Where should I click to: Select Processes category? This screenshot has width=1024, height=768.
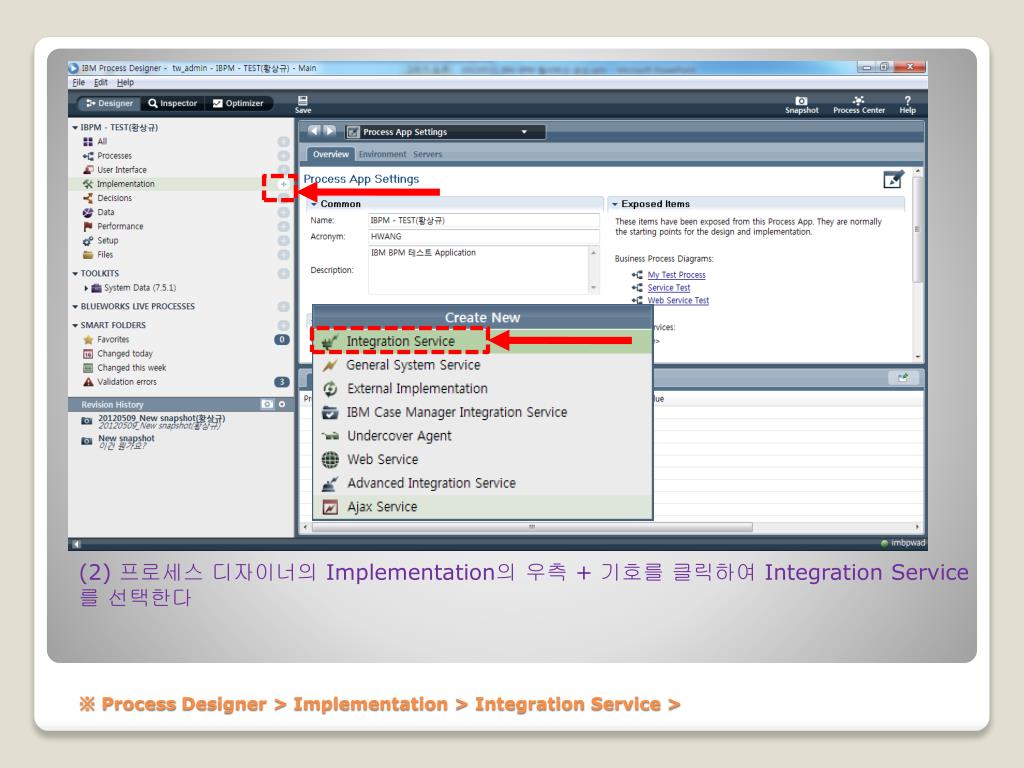point(114,155)
